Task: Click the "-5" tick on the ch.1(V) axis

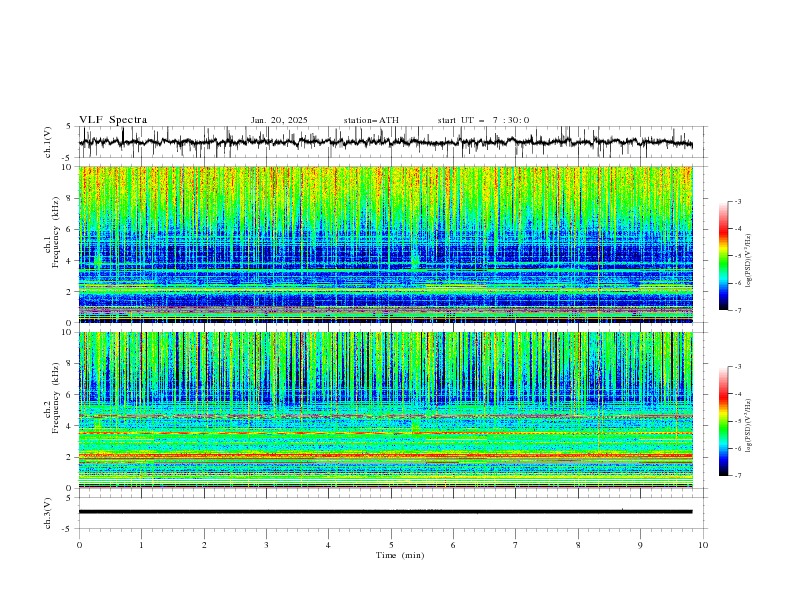Action: point(68,158)
